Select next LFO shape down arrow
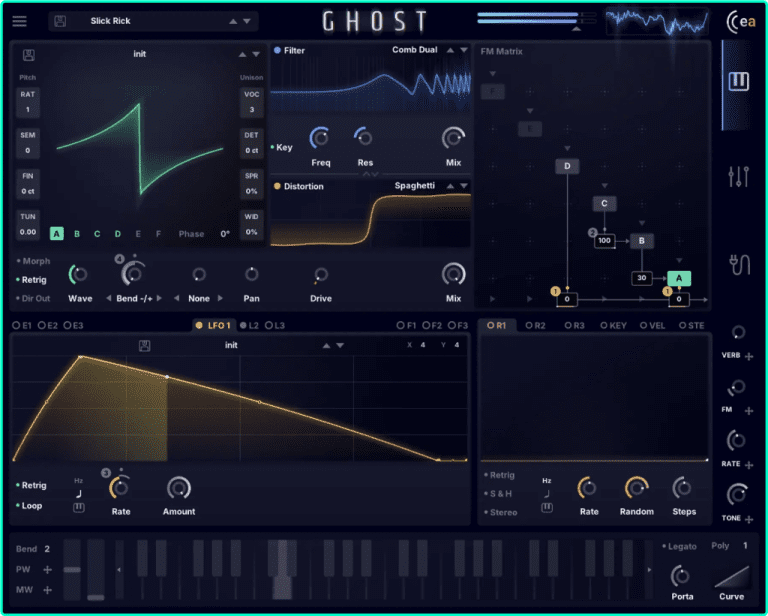The image size is (768, 616). pyautogui.click(x=340, y=346)
